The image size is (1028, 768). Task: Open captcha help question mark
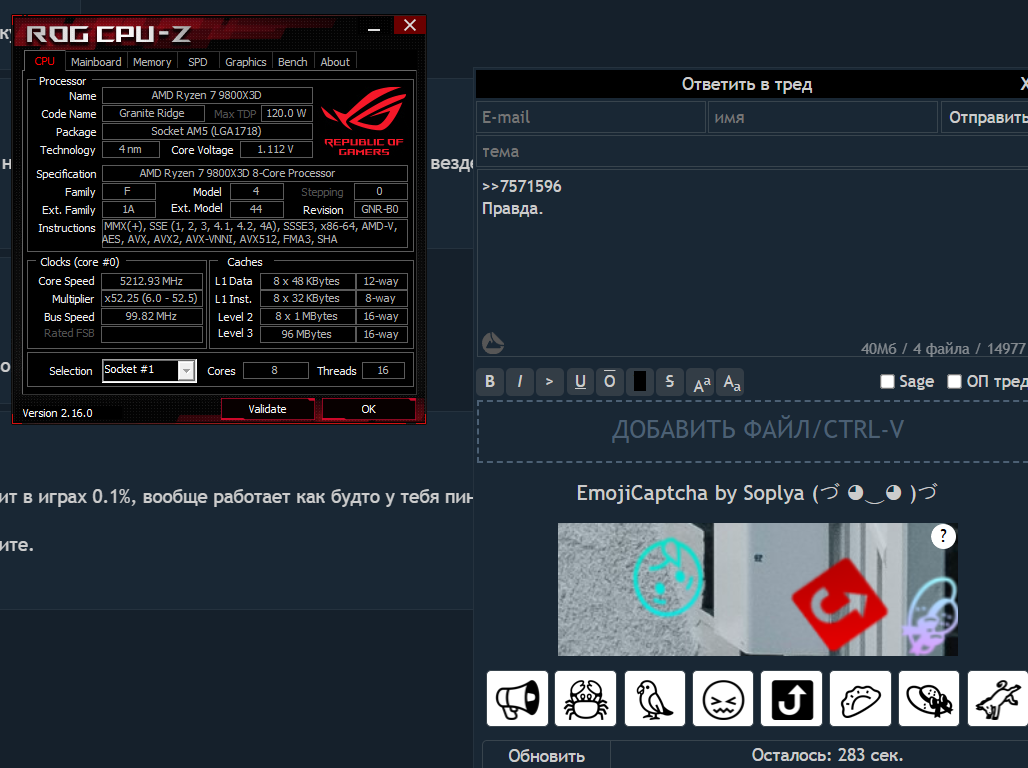click(943, 536)
